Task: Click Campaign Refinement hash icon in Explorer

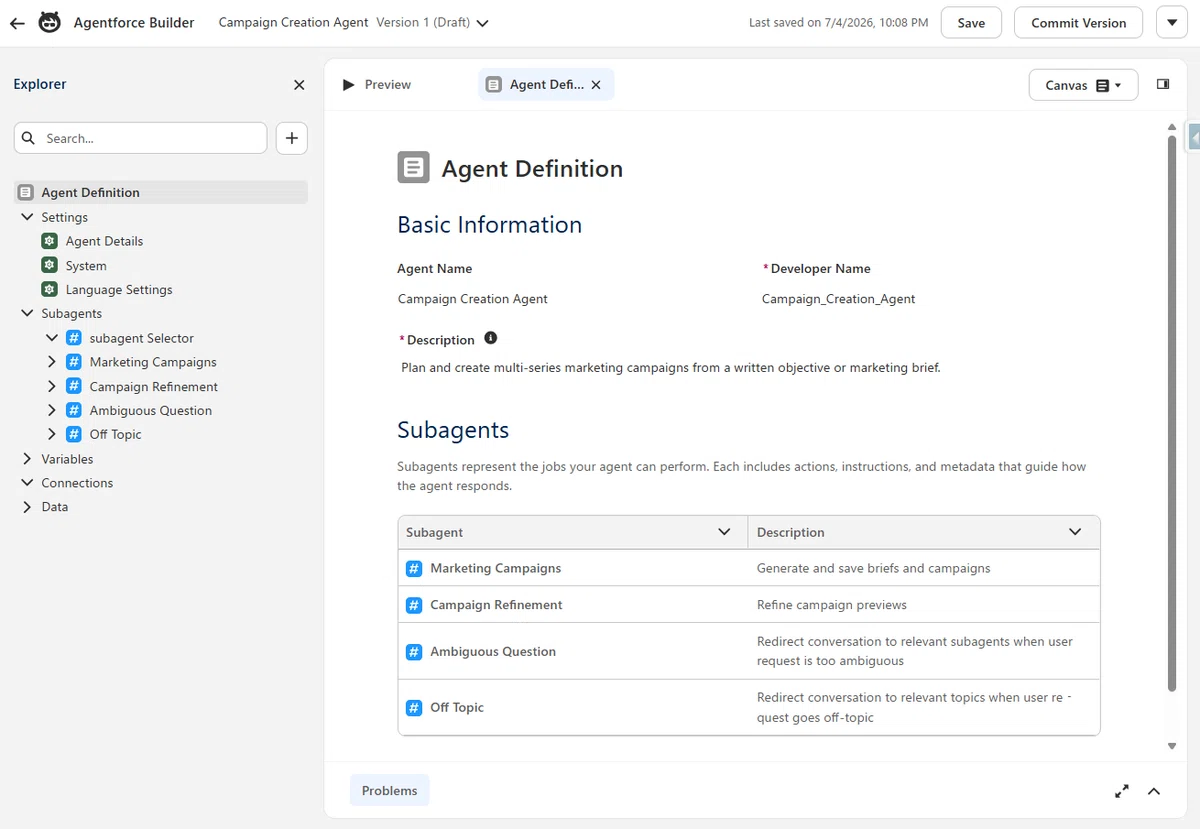Action: coord(74,386)
